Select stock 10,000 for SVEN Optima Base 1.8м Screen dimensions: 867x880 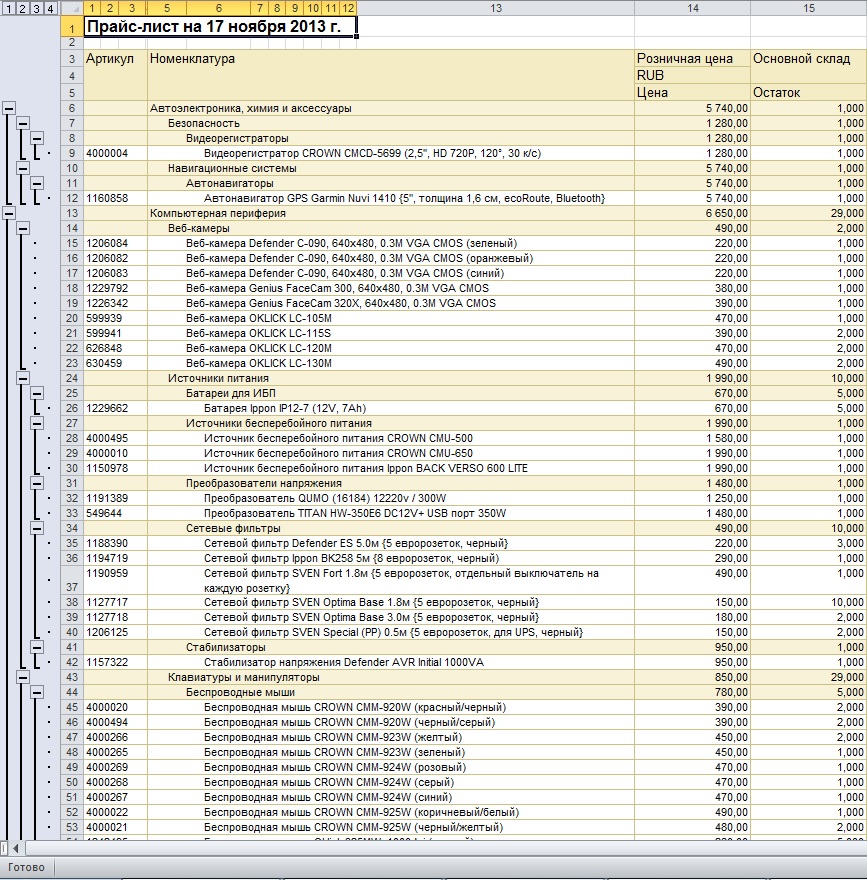tap(809, 602)
